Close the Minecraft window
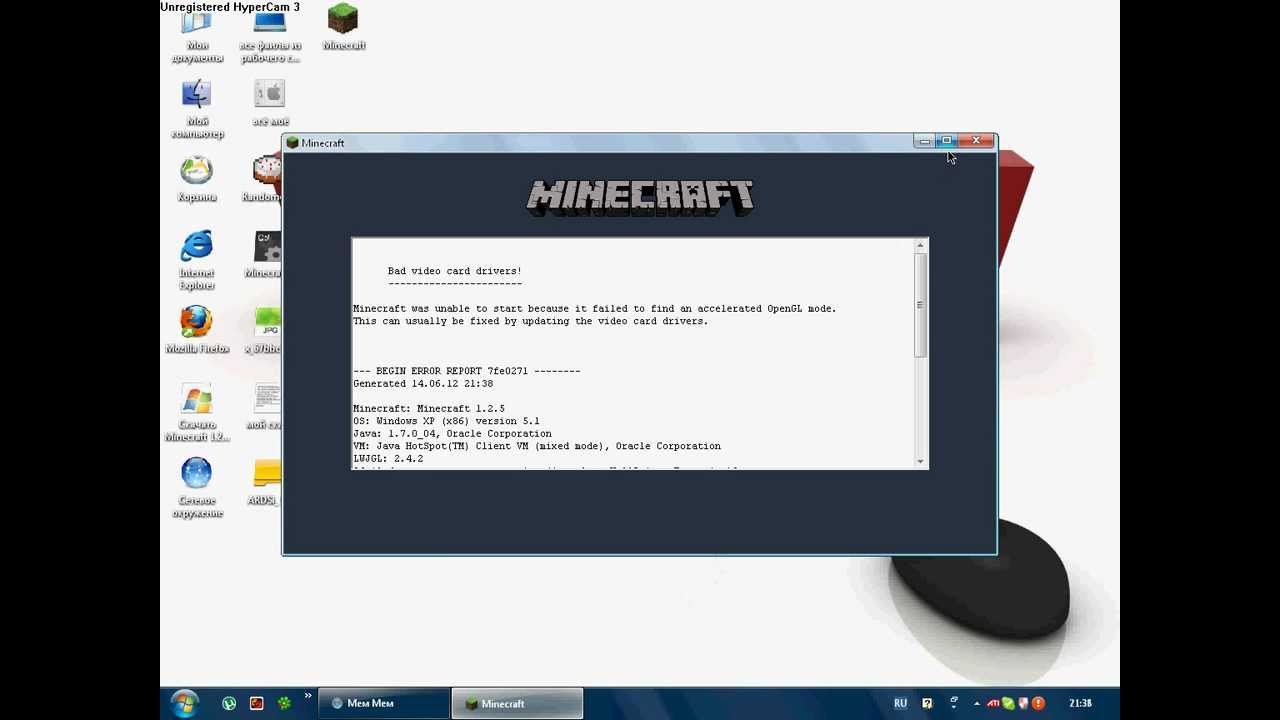 (x=976, y=141)
